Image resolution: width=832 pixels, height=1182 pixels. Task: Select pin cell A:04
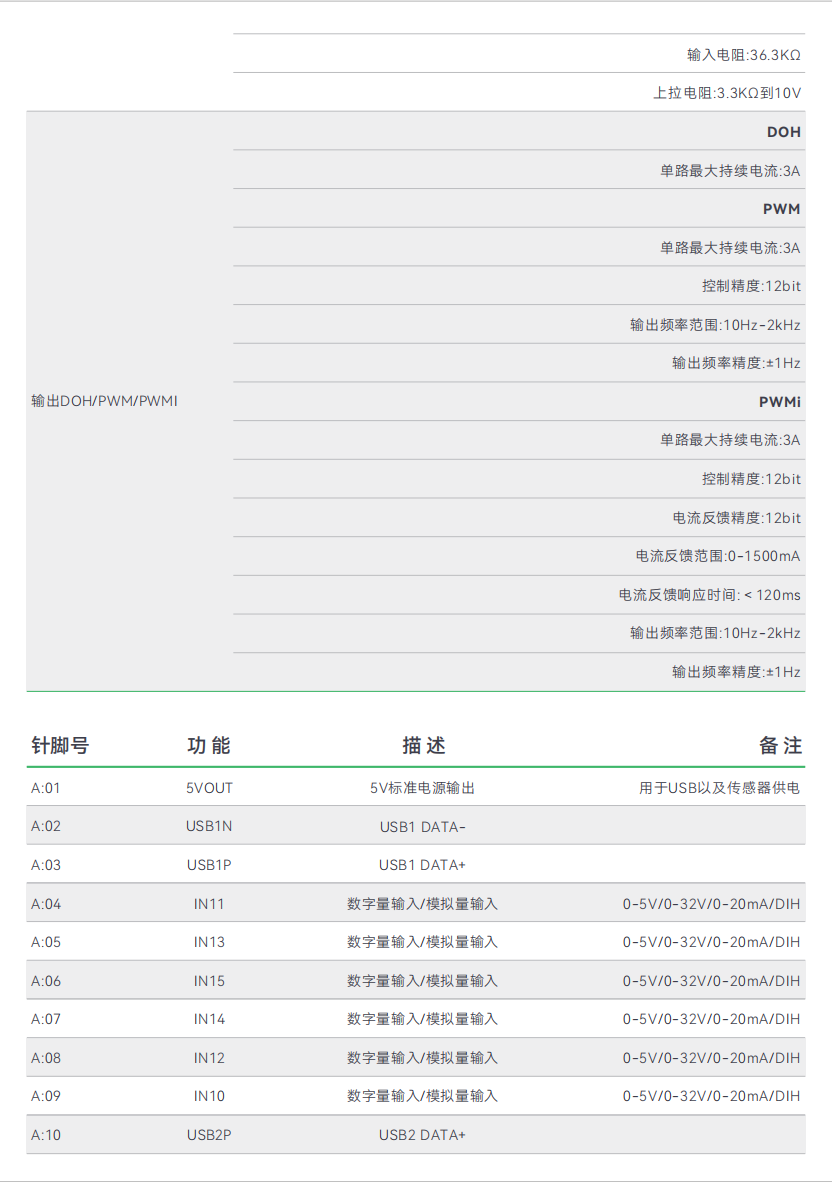(x=45, y=905)
